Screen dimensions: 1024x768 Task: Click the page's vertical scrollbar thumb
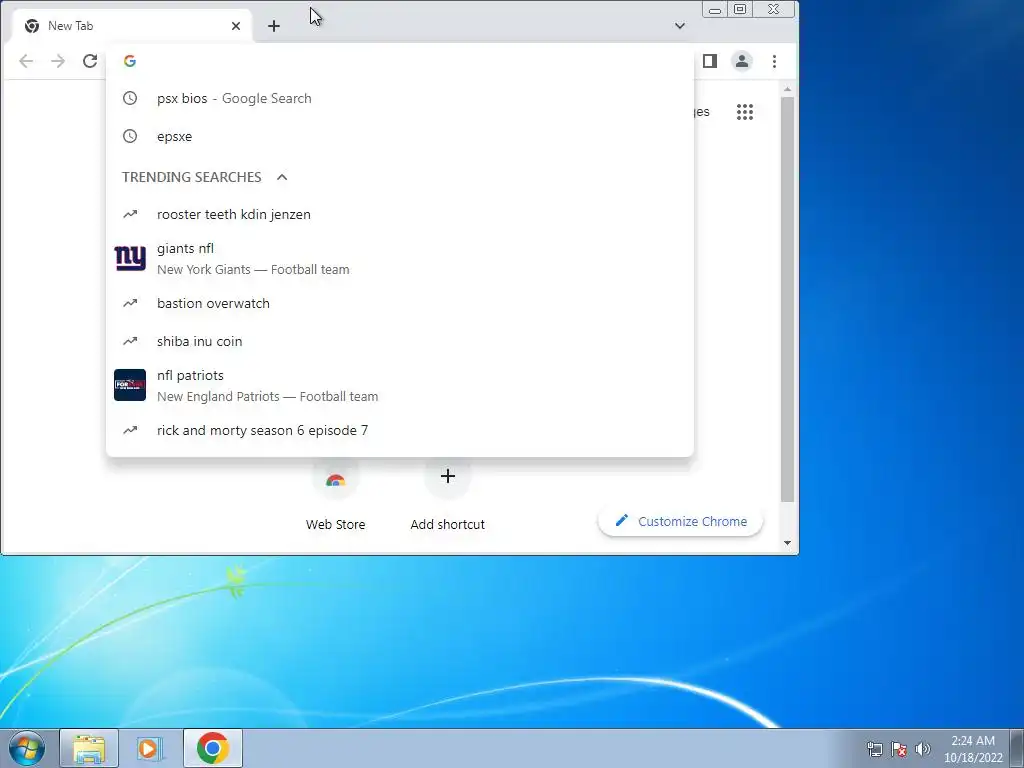788,299
